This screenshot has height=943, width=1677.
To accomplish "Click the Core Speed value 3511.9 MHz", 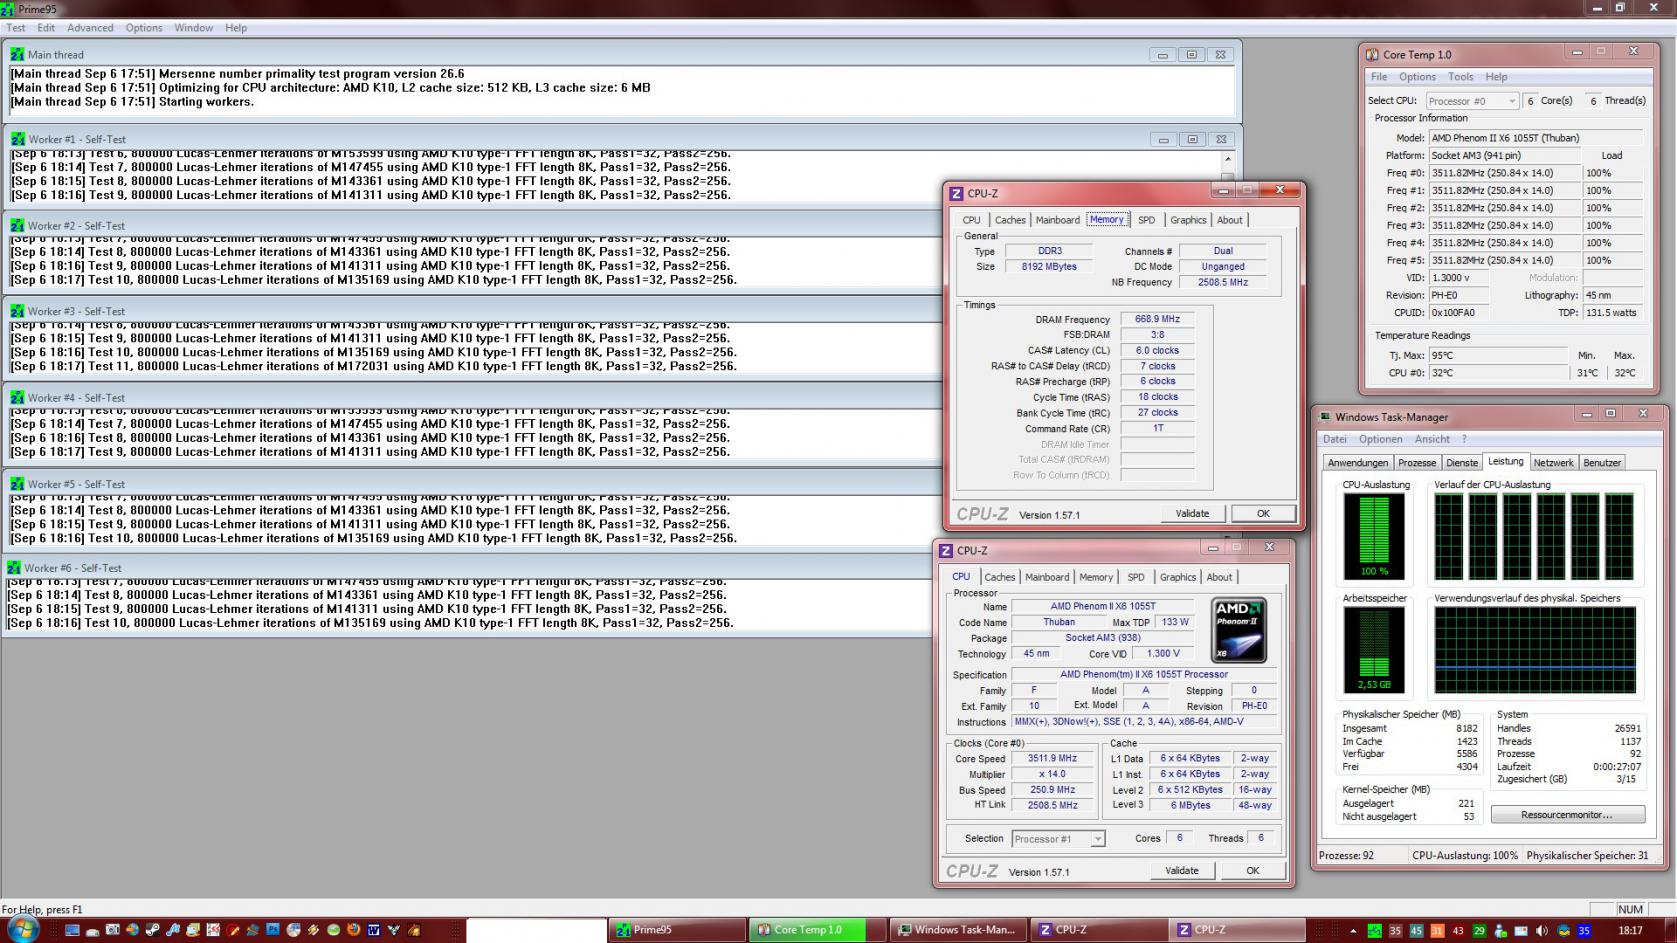I will [1052, 759].
